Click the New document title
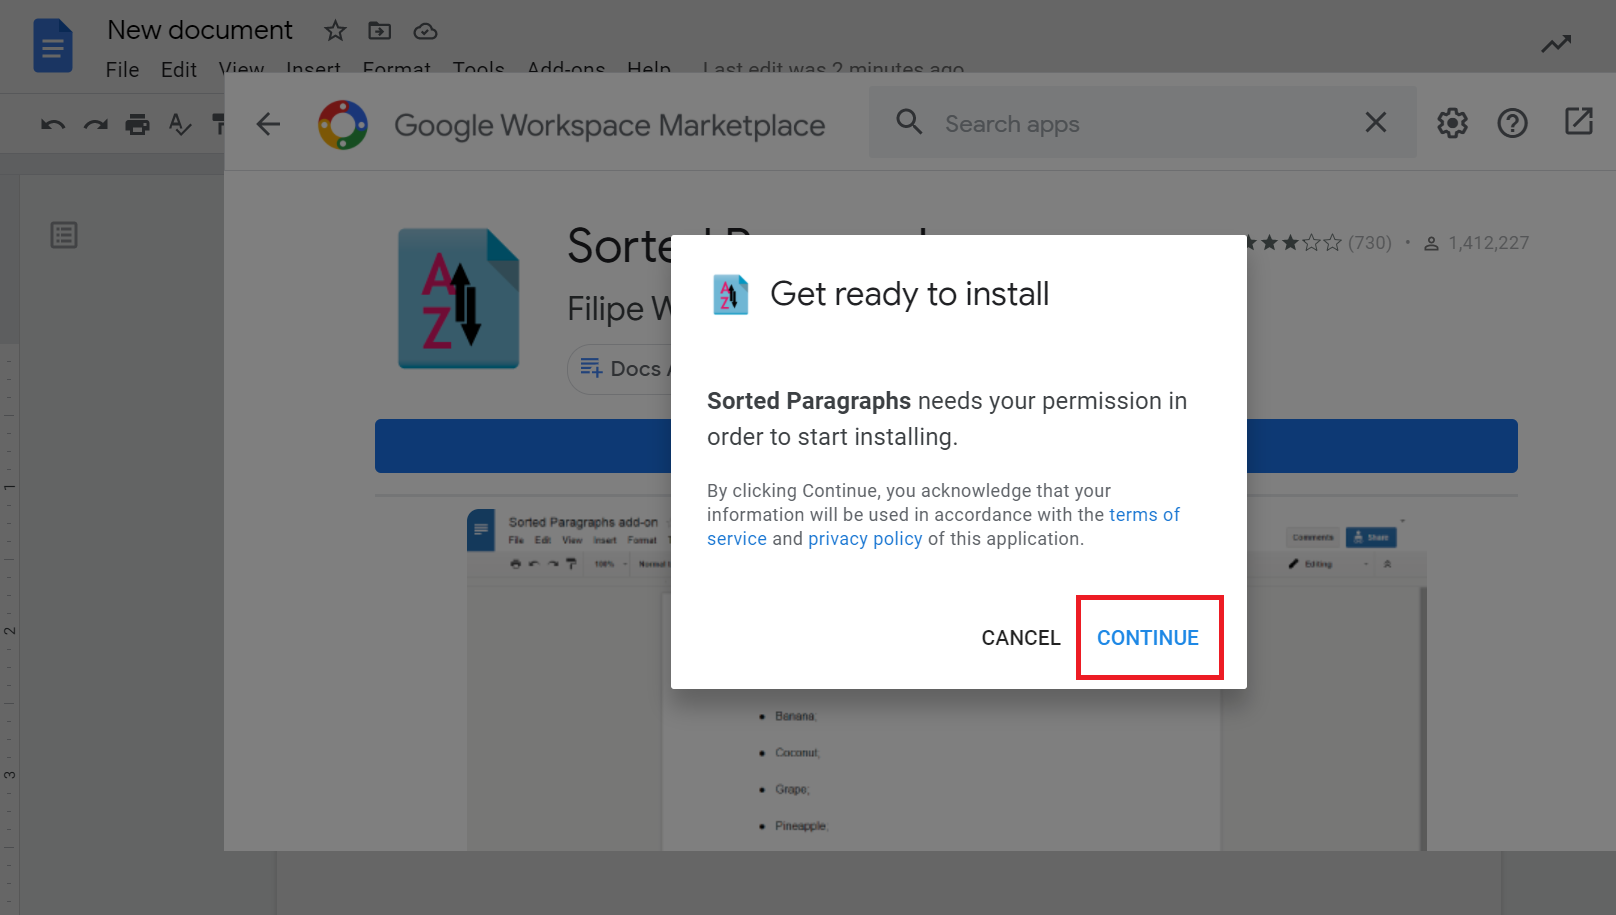Image resolution: width=1616 pixels, height=915 pixels. coord(200,30)
